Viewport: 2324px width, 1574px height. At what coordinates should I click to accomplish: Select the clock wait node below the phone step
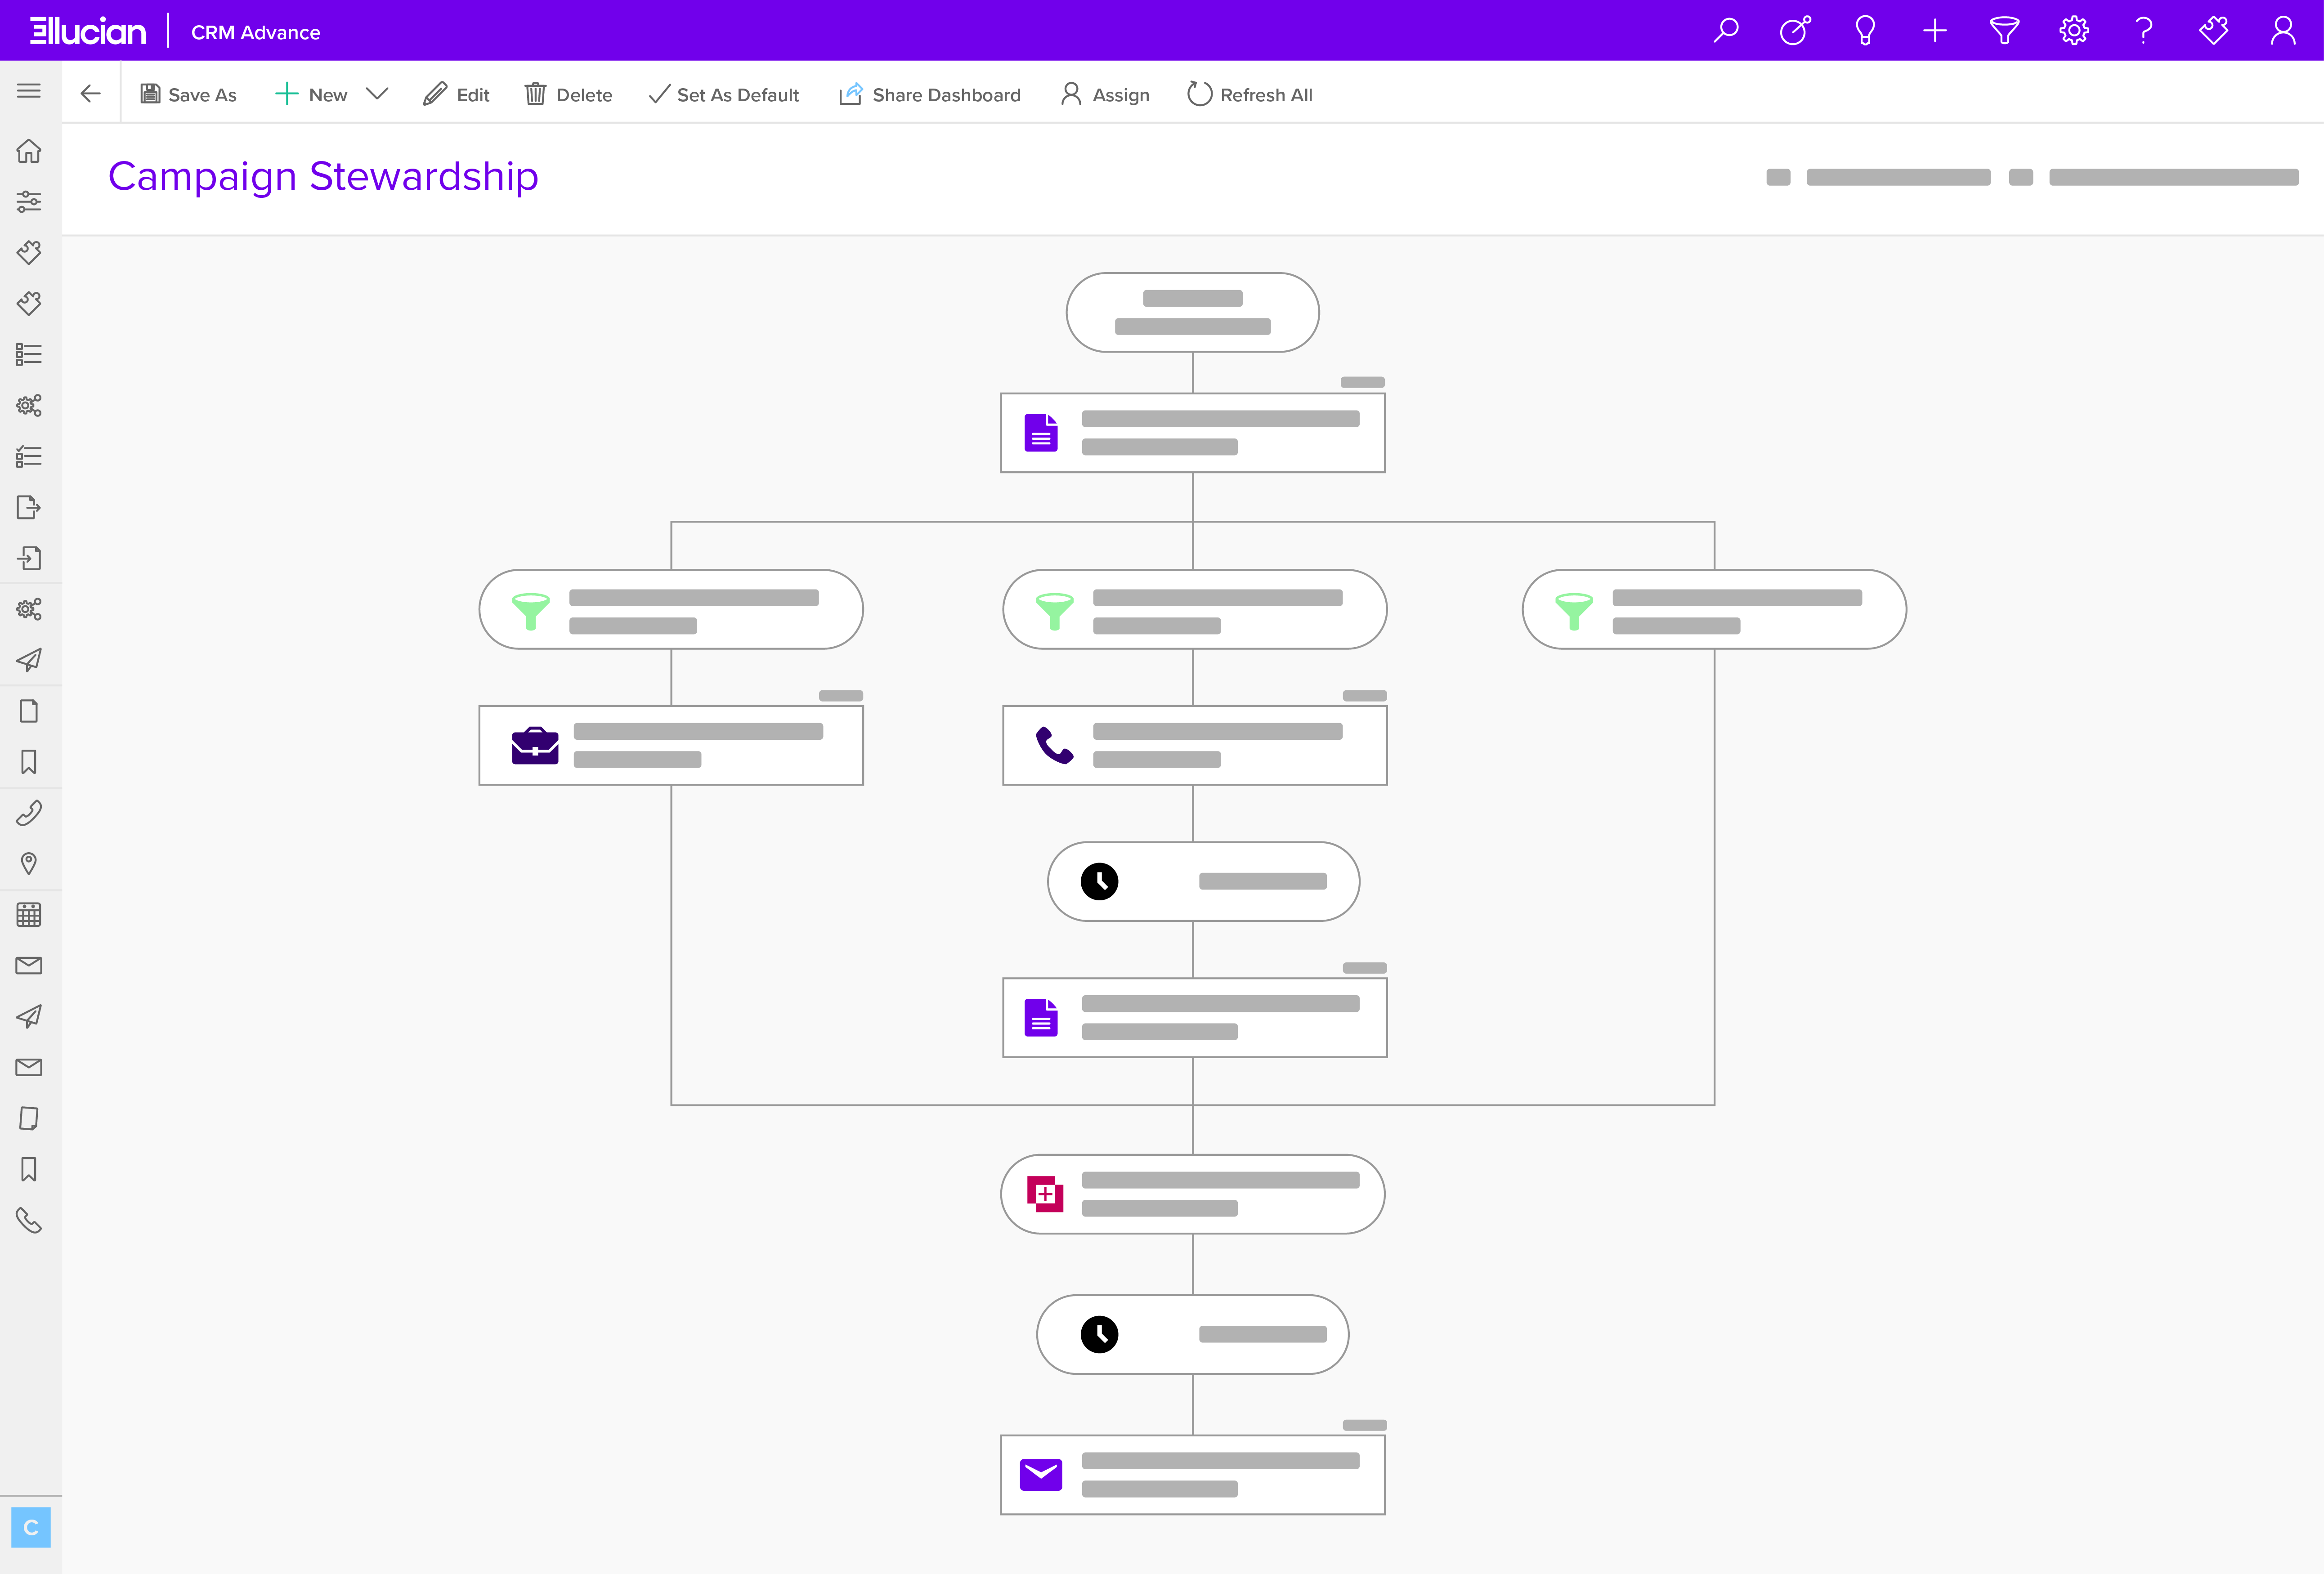pos(1203,881)
